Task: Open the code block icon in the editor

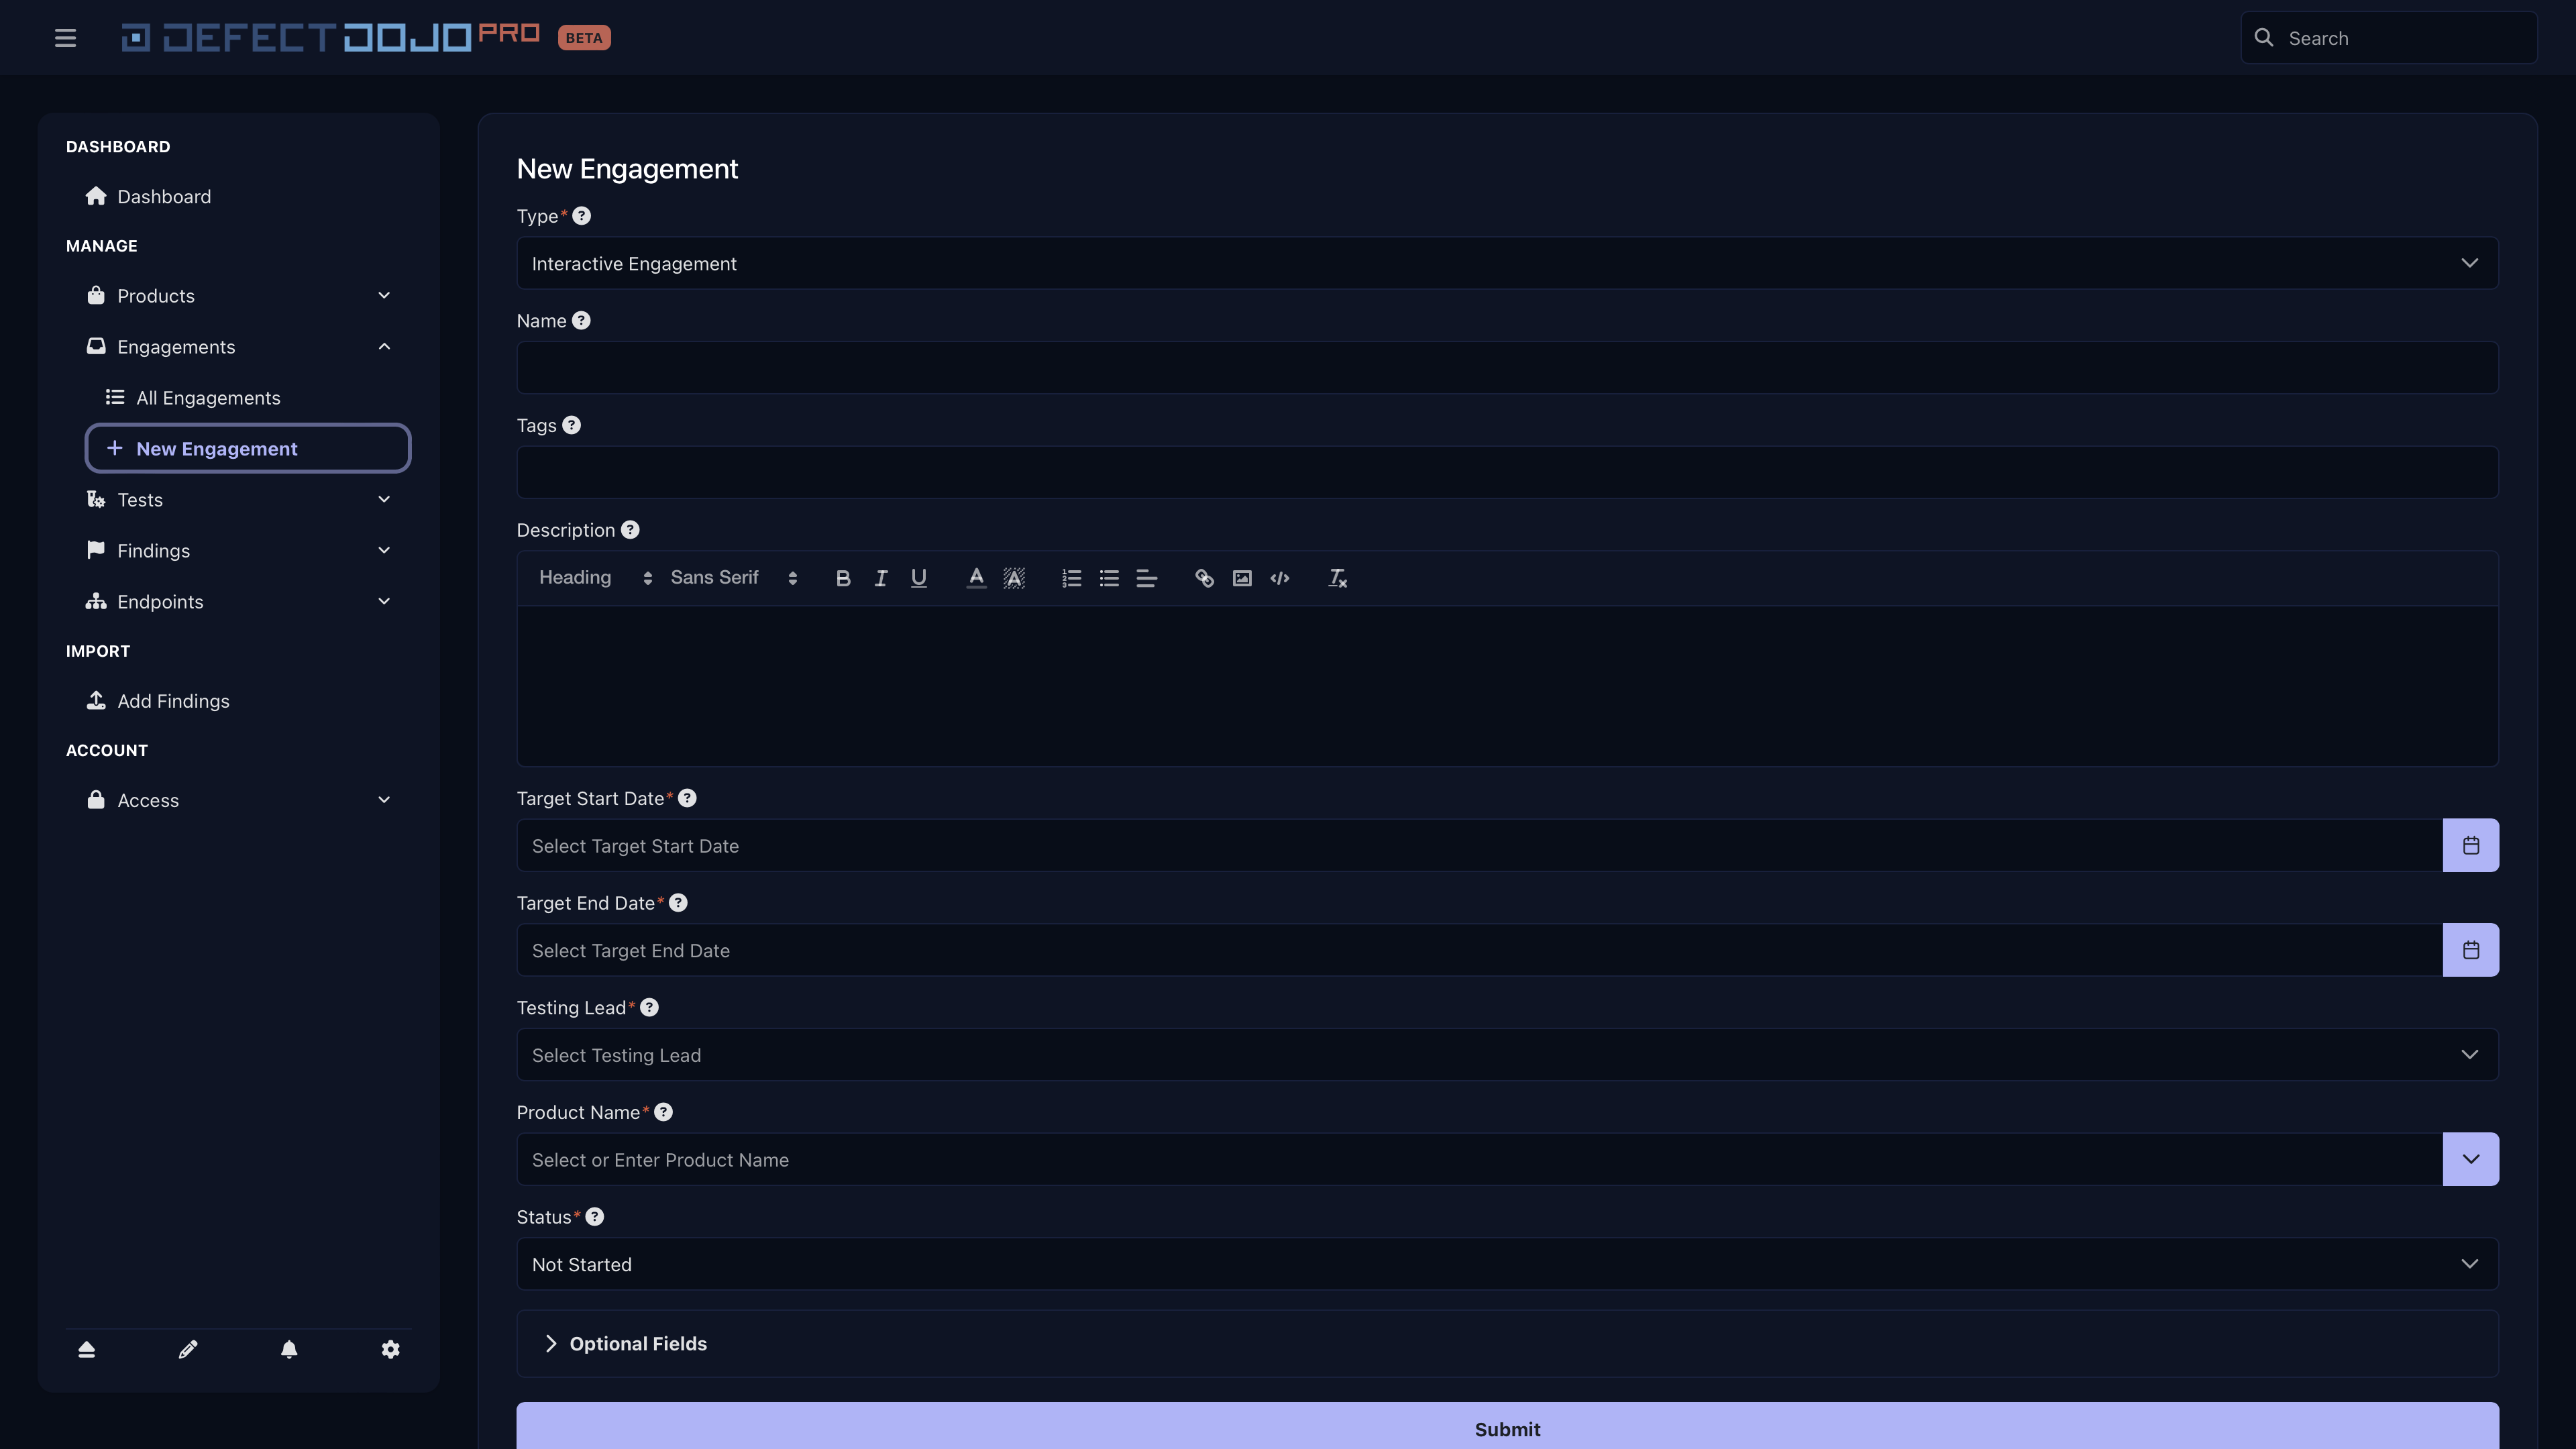Action: click(1280, 578)
